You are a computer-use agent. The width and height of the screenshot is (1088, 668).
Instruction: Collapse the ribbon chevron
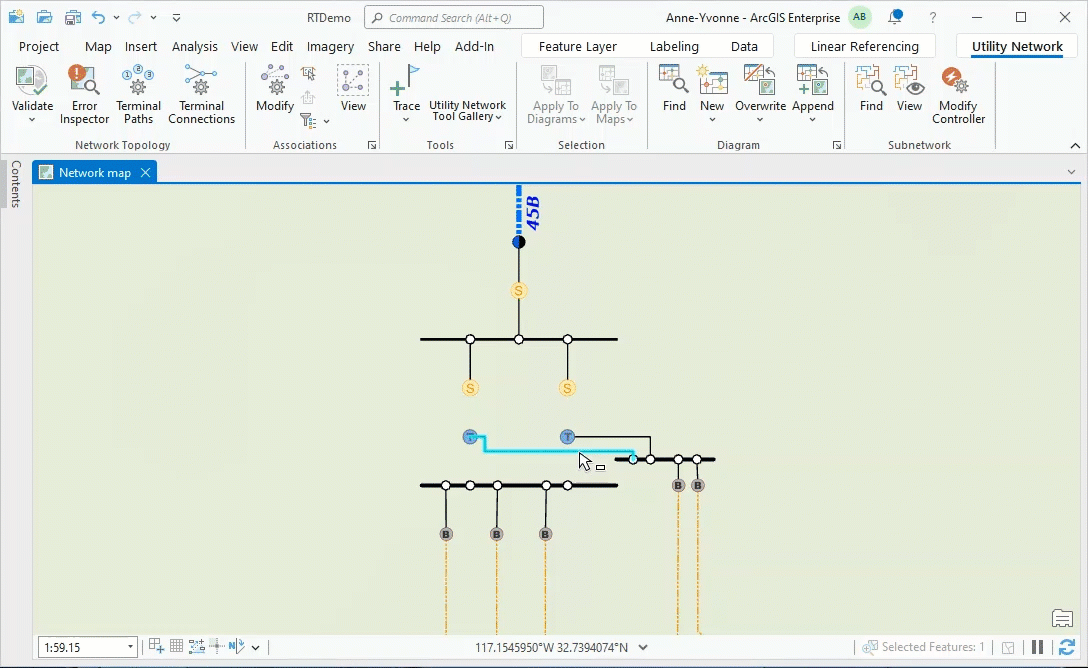[1075, 146]
